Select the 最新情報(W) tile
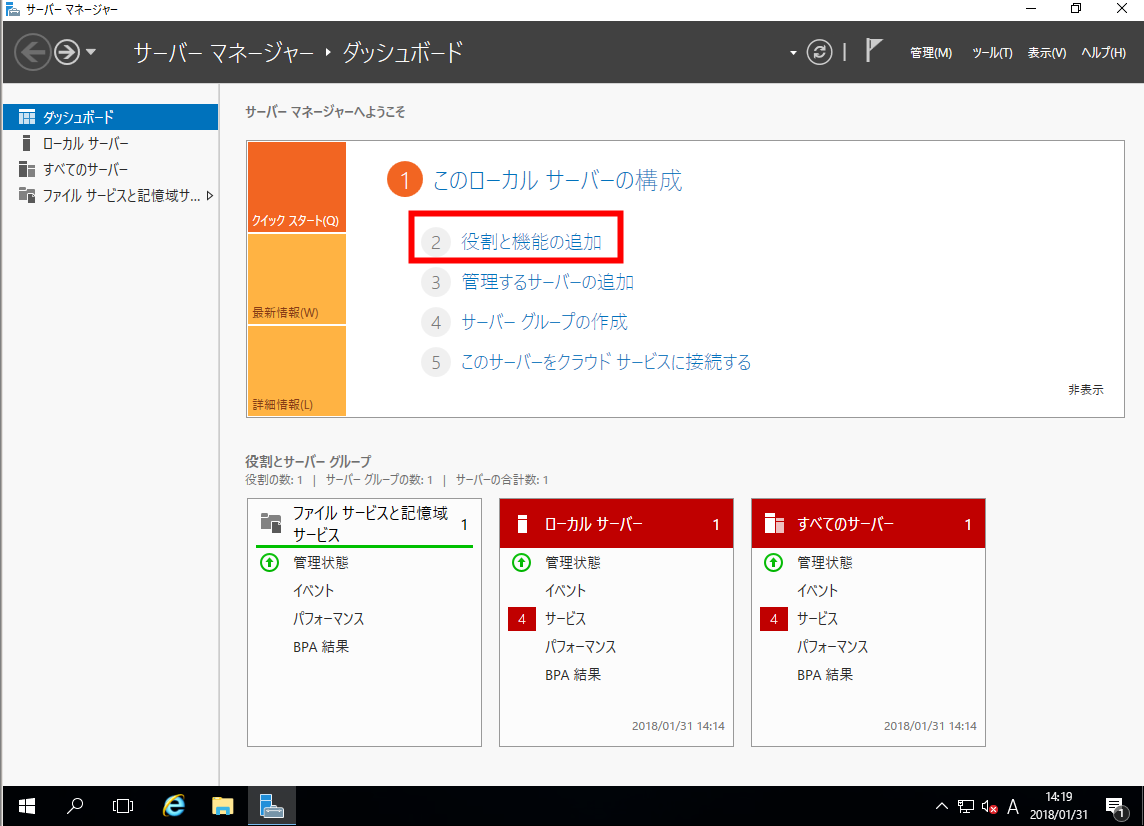Viewport: 1144px width, 826px height. [297, 279]
